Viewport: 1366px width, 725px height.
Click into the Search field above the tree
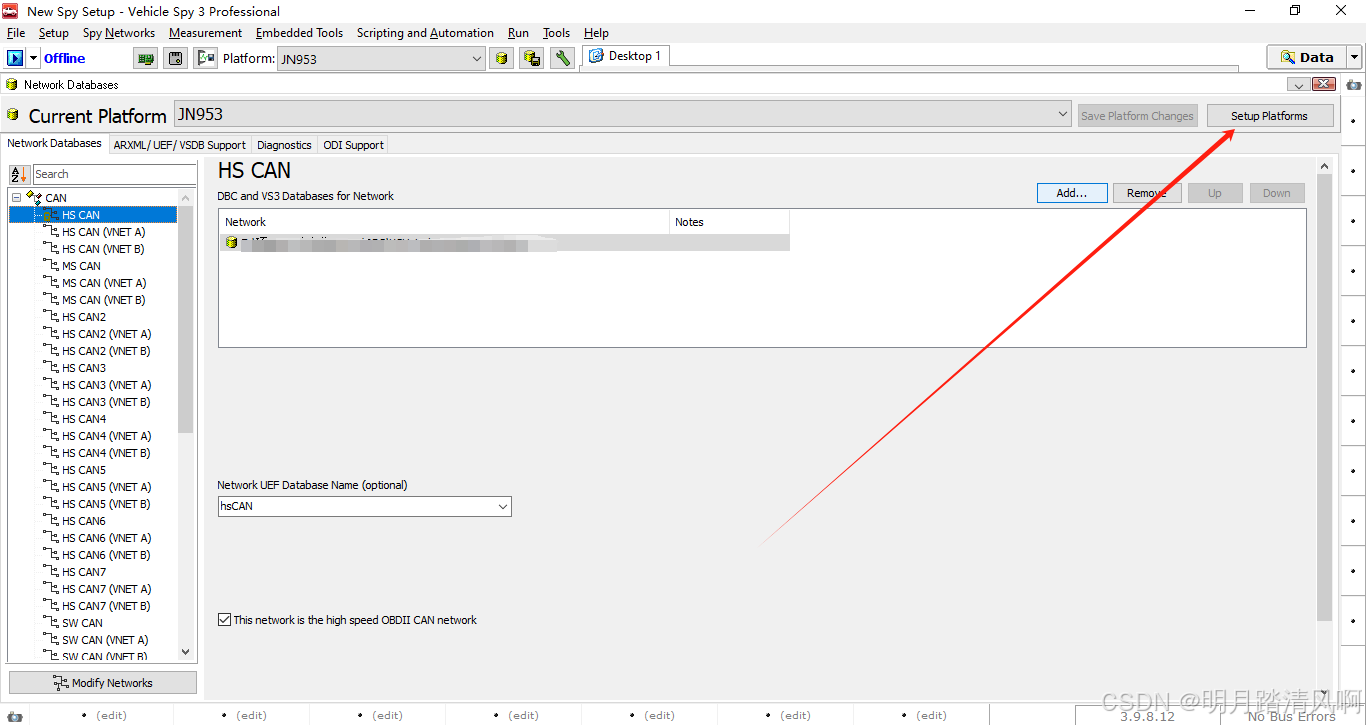(x=114, y=174)
